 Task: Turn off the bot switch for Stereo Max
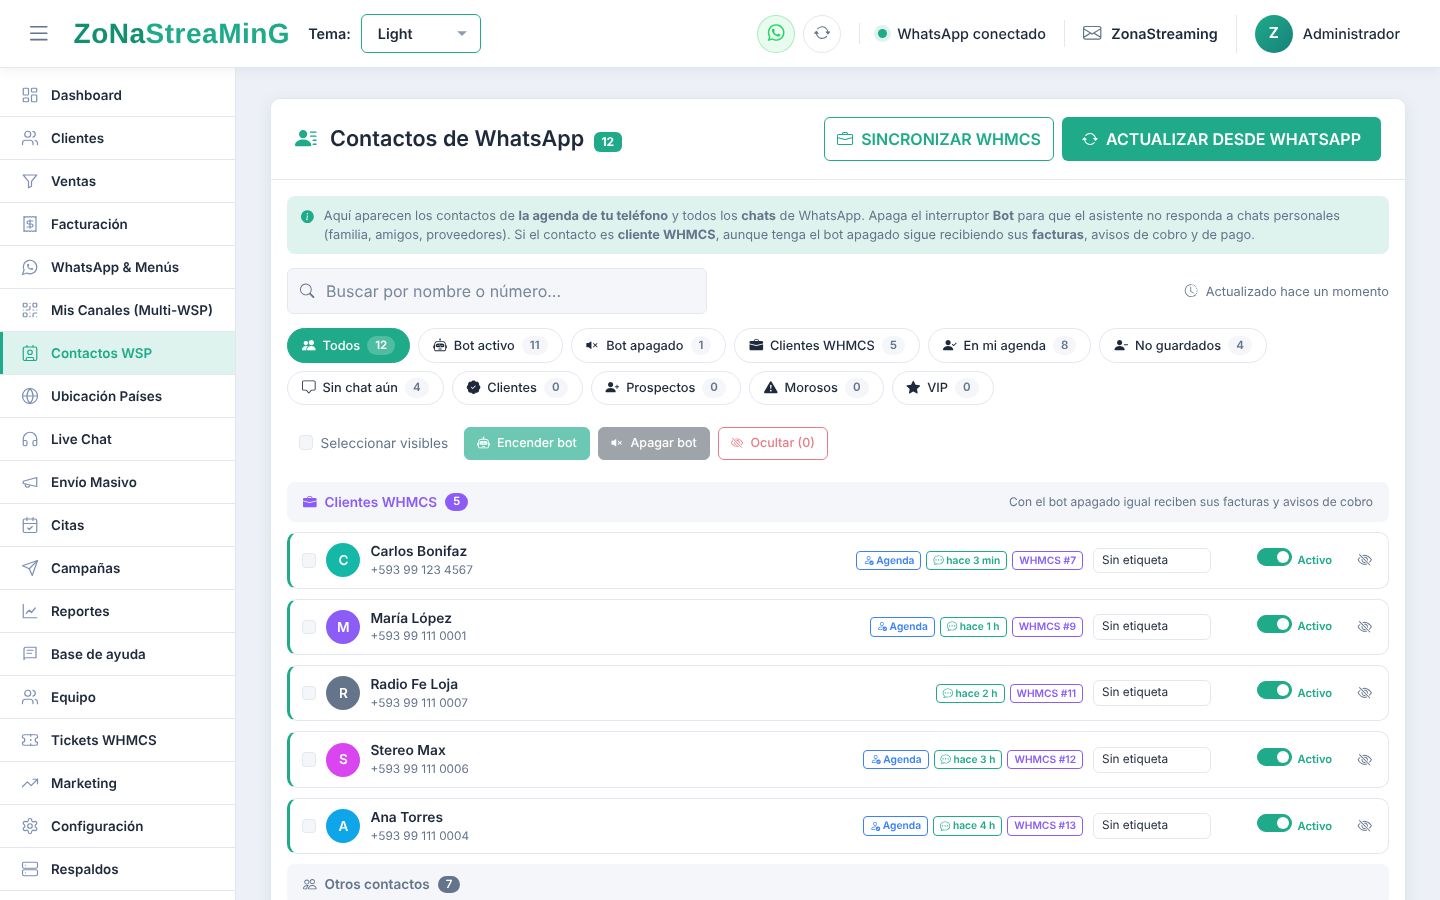point(1274,757)
